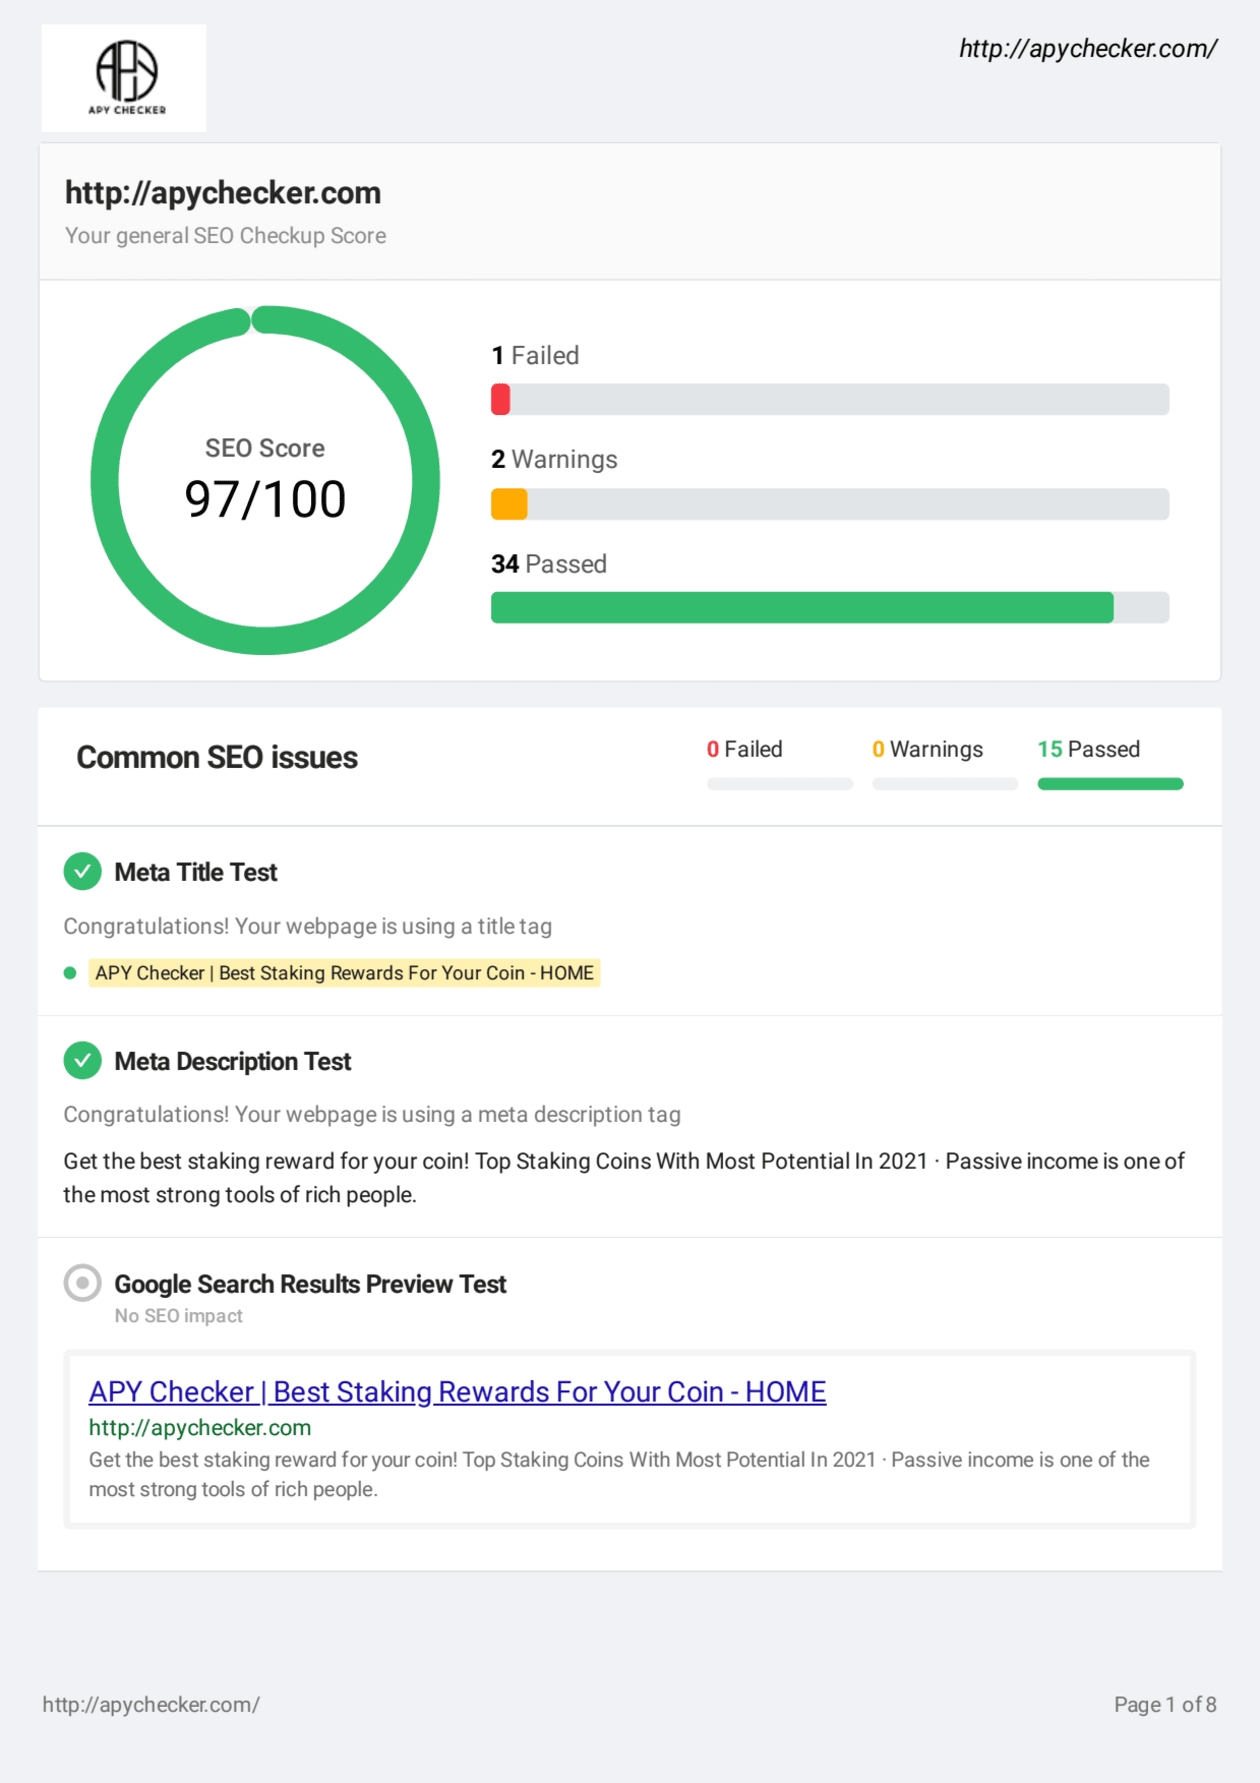Viewport: 1260px width, 1783px height.
Task: Click the highlighted title tag text
Action: click(344, 973)
